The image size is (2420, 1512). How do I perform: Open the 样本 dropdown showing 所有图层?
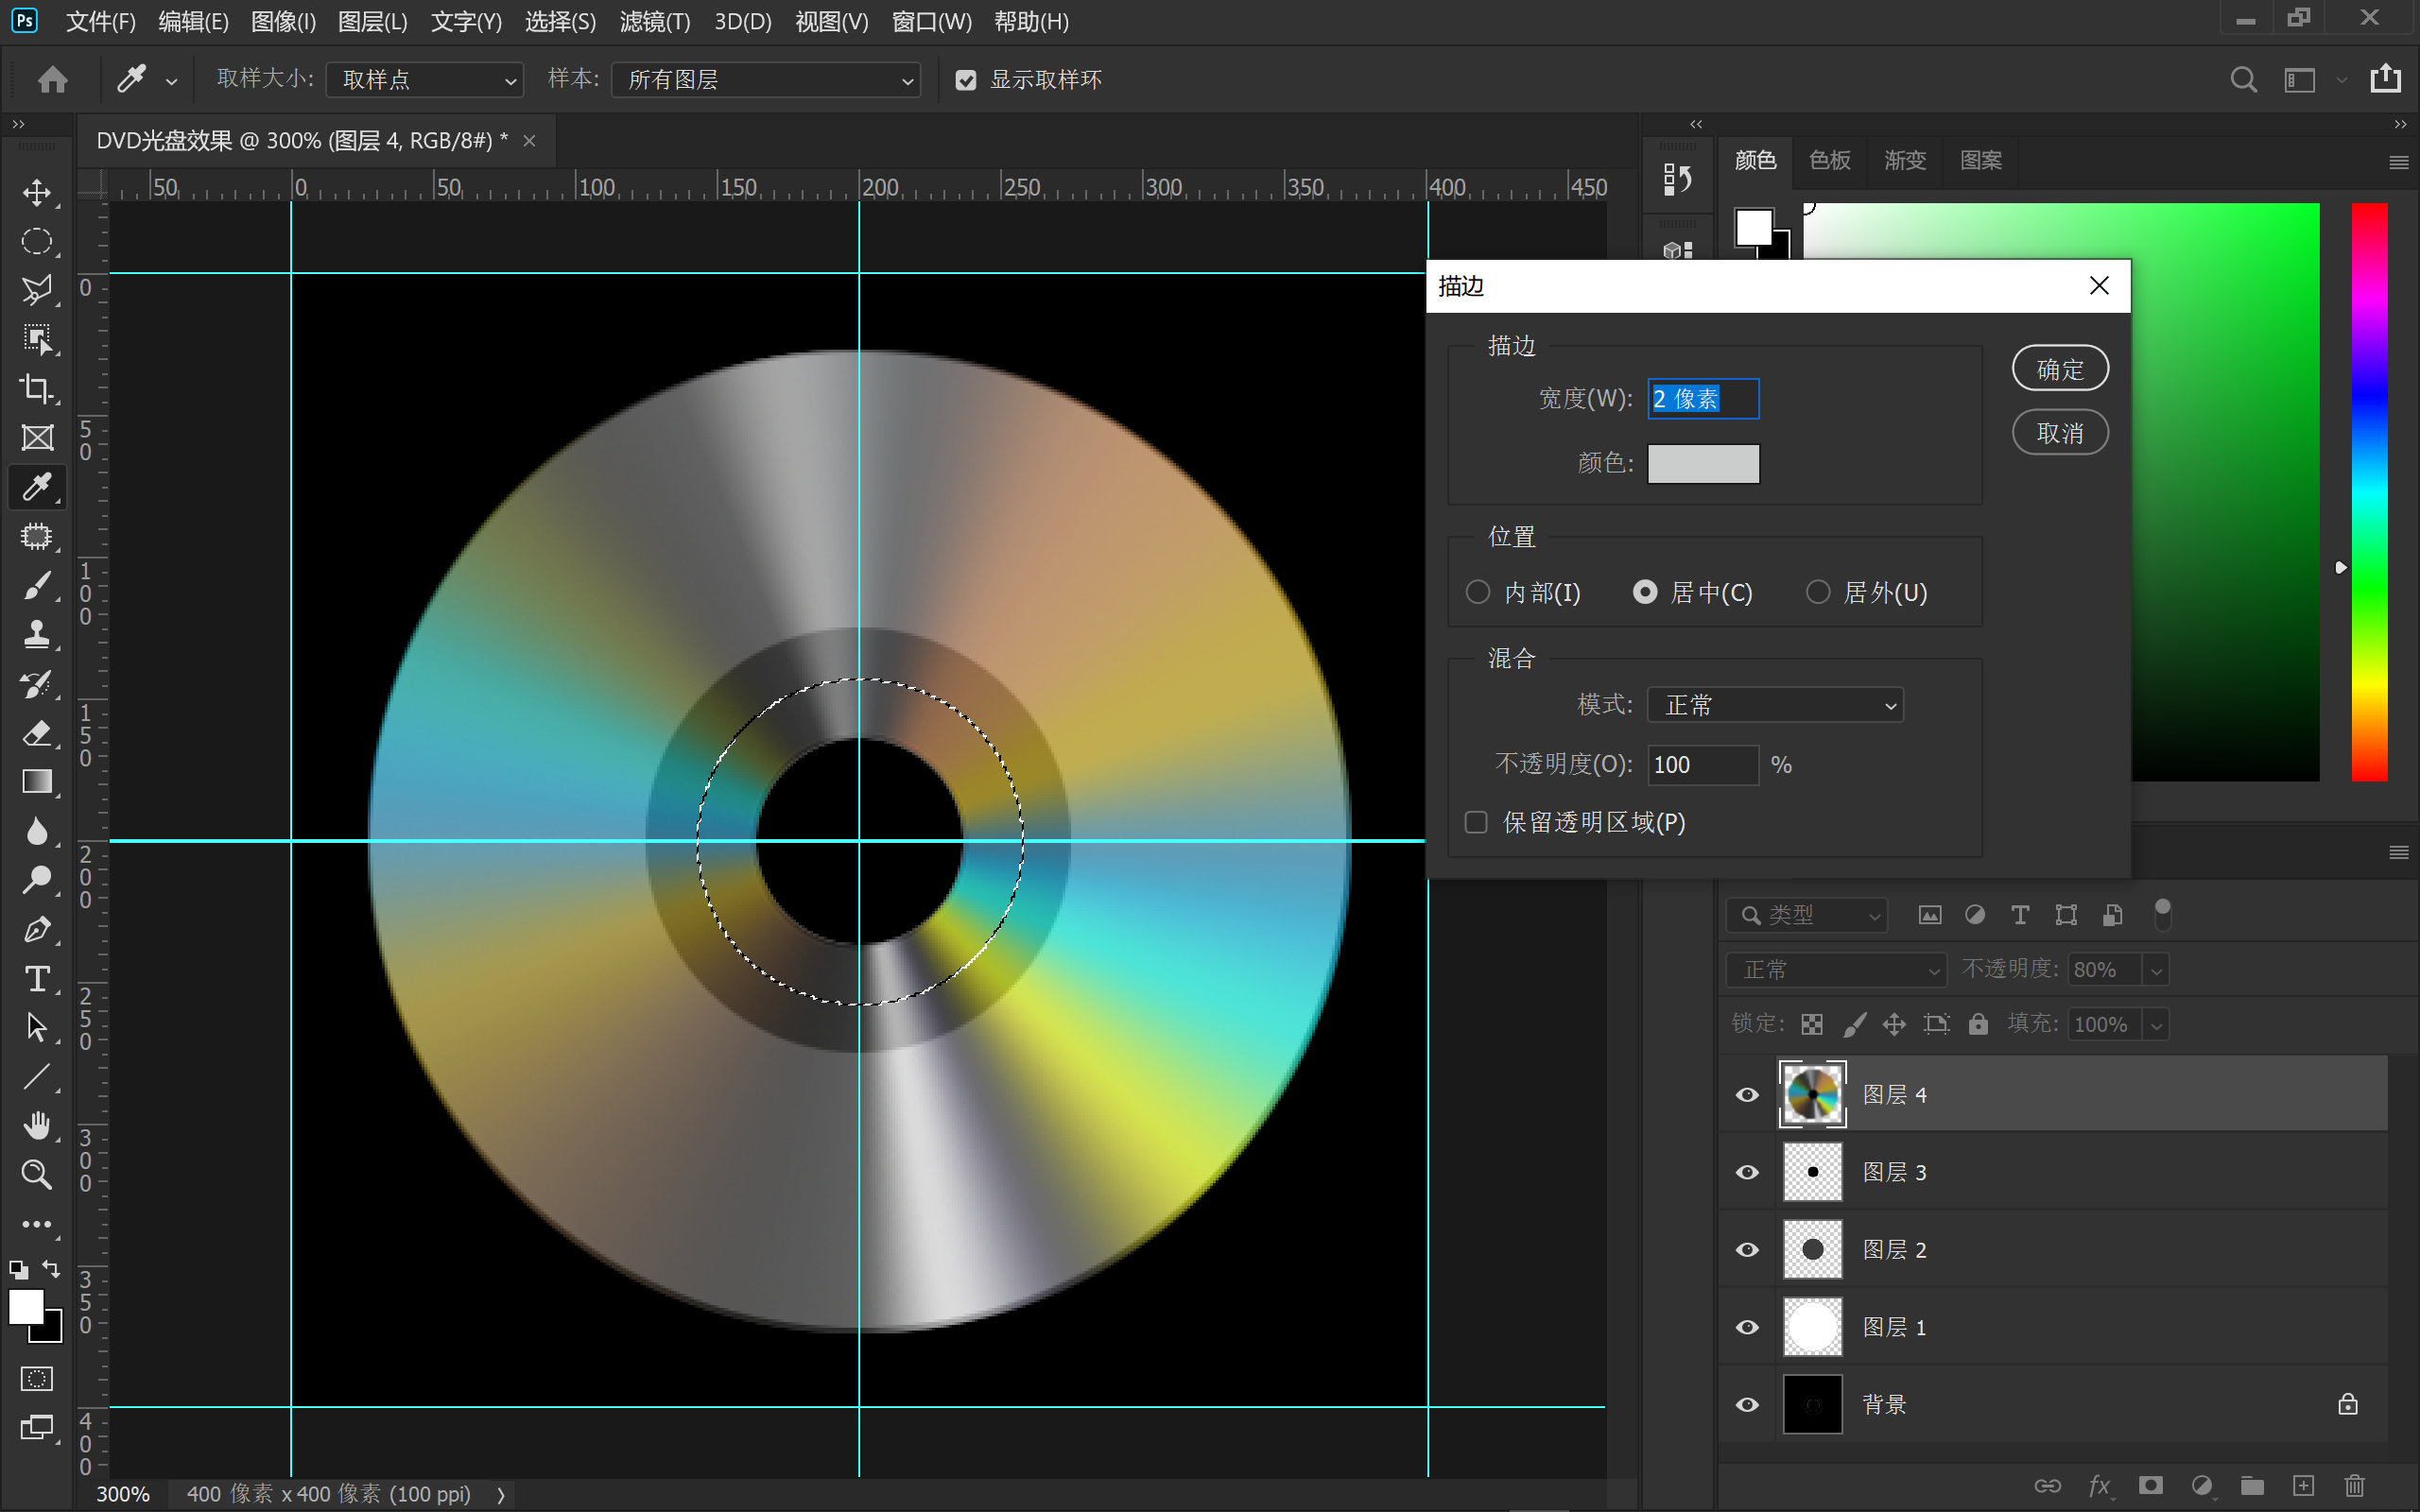[765, 80]
